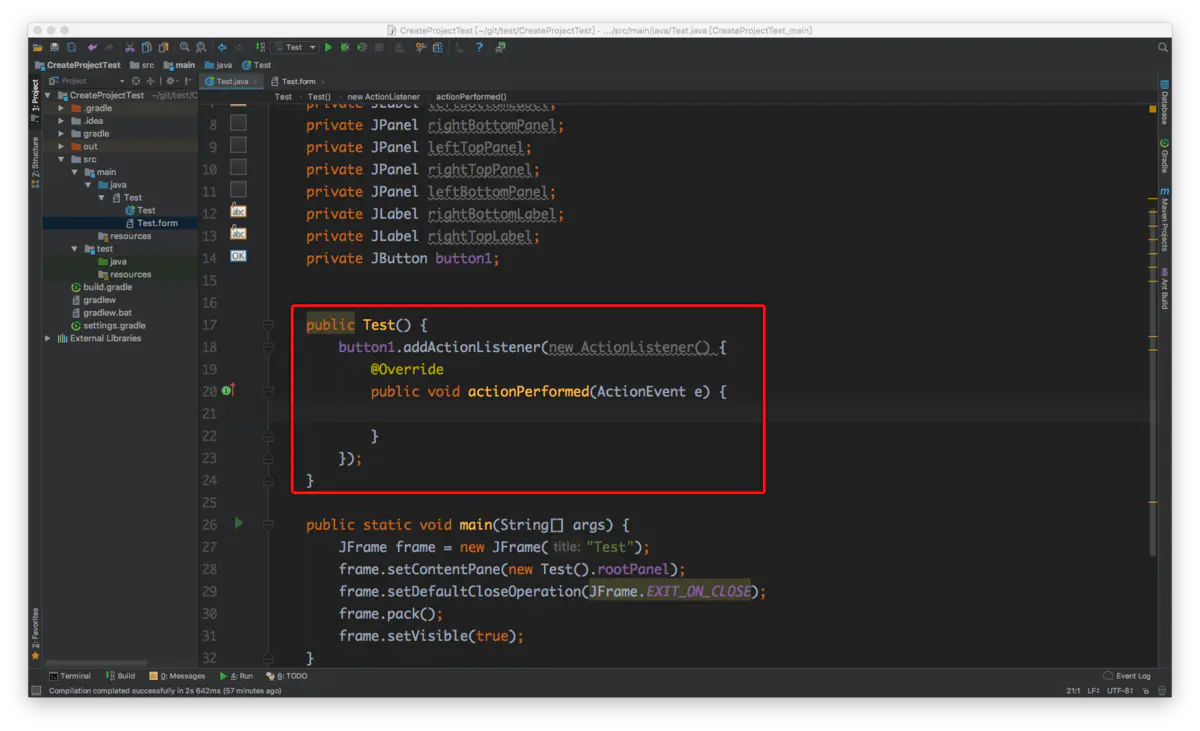Click the abc label gutter icon on line 12
Viewport: 1200px width, 731px height.
pyautogui.click(x=238, y=212)
